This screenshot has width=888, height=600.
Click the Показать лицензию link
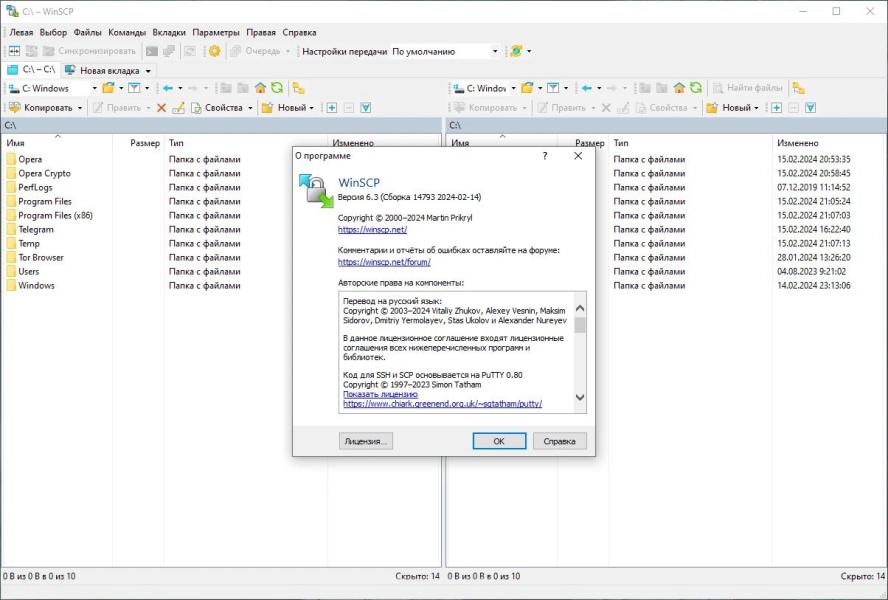380,394
